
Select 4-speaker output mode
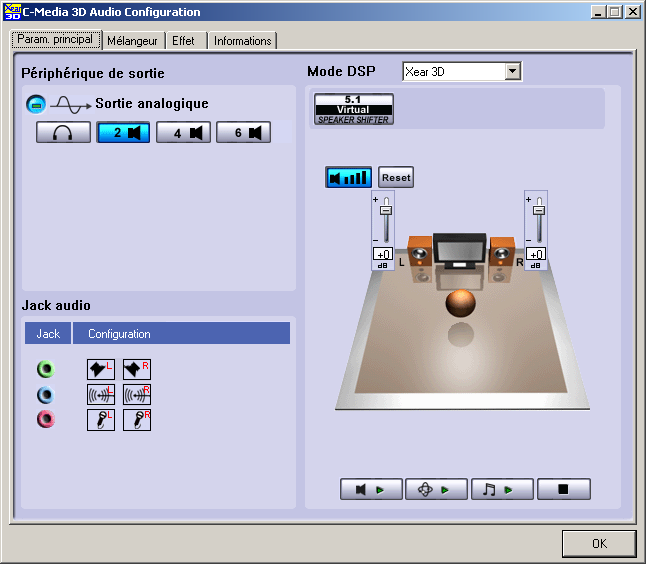(x=183, y=132)
